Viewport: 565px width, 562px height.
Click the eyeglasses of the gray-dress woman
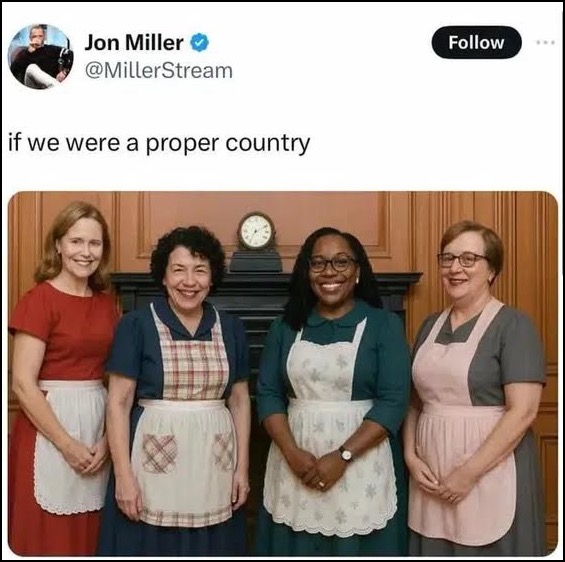click(462, 259)
